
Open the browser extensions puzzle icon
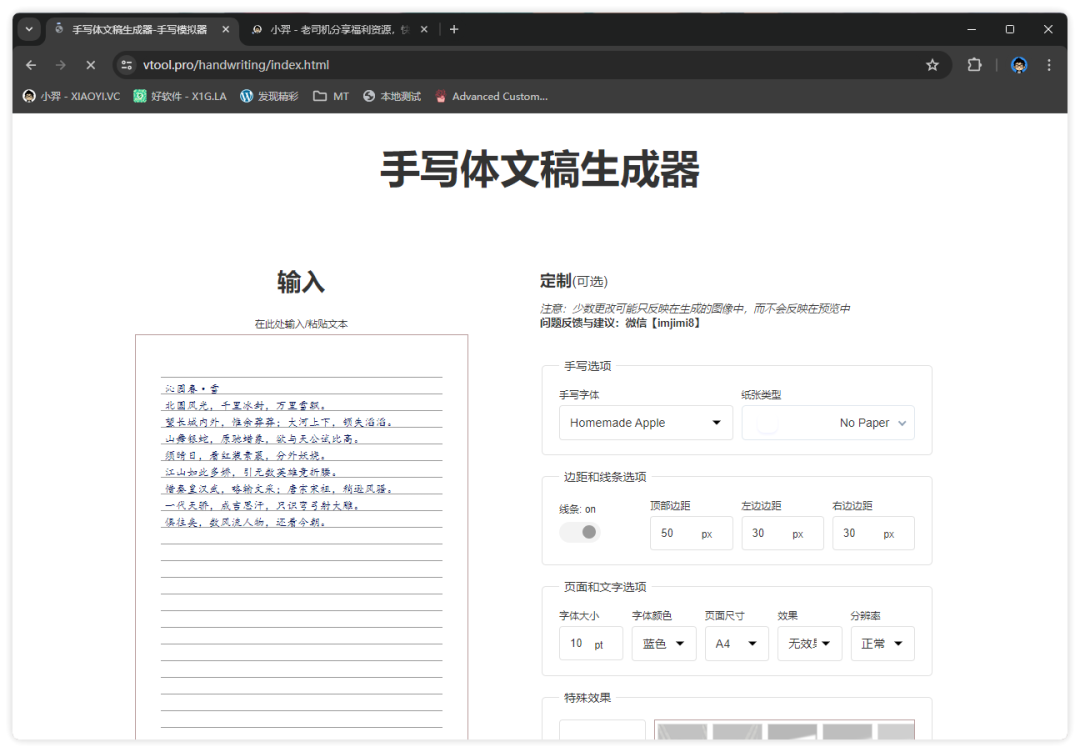click(x=974, y=65)
